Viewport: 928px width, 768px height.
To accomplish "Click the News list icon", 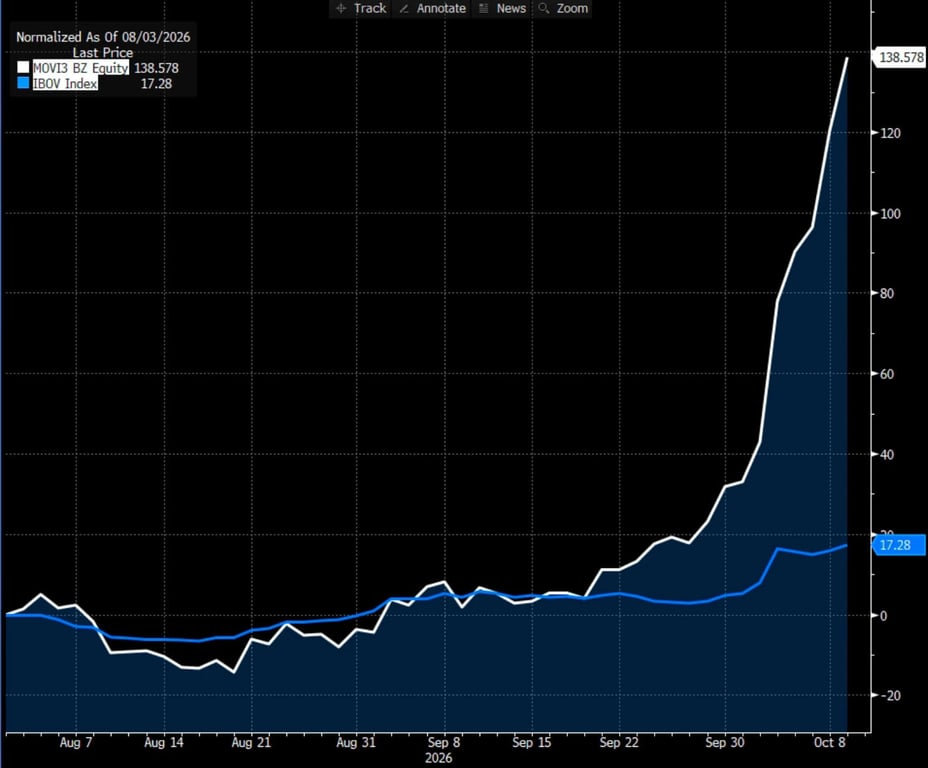I will tap(484, 8).
